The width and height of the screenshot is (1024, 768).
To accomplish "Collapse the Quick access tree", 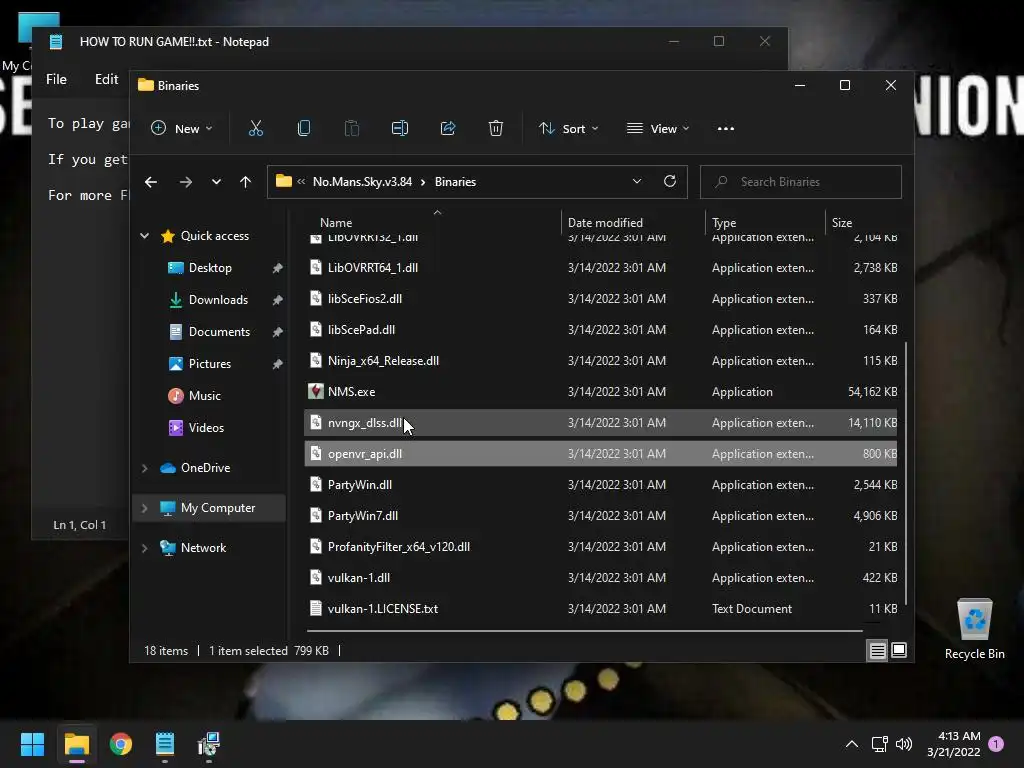I will coord(144,236).
